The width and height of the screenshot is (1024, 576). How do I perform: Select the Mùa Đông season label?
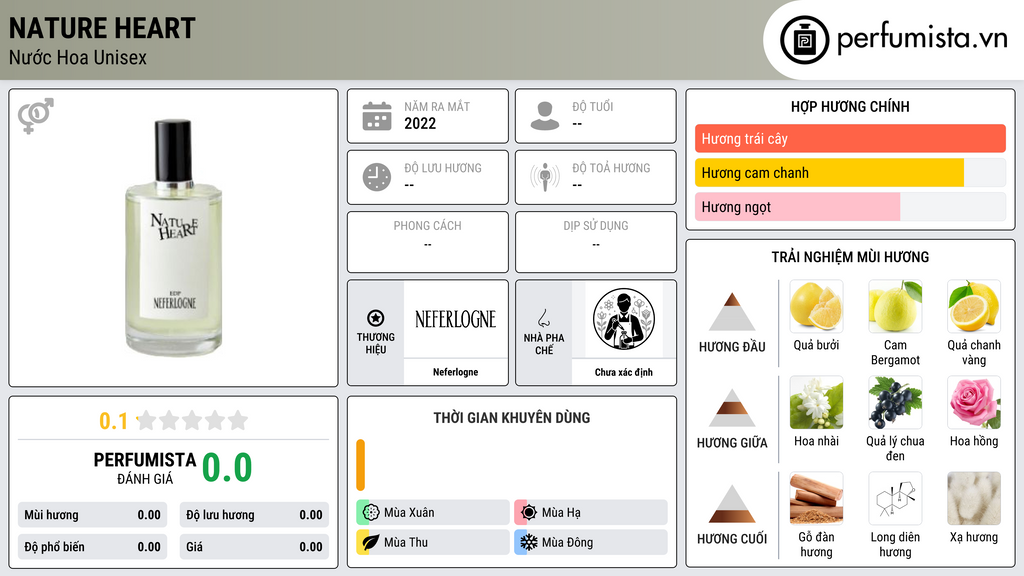(568, 542)
